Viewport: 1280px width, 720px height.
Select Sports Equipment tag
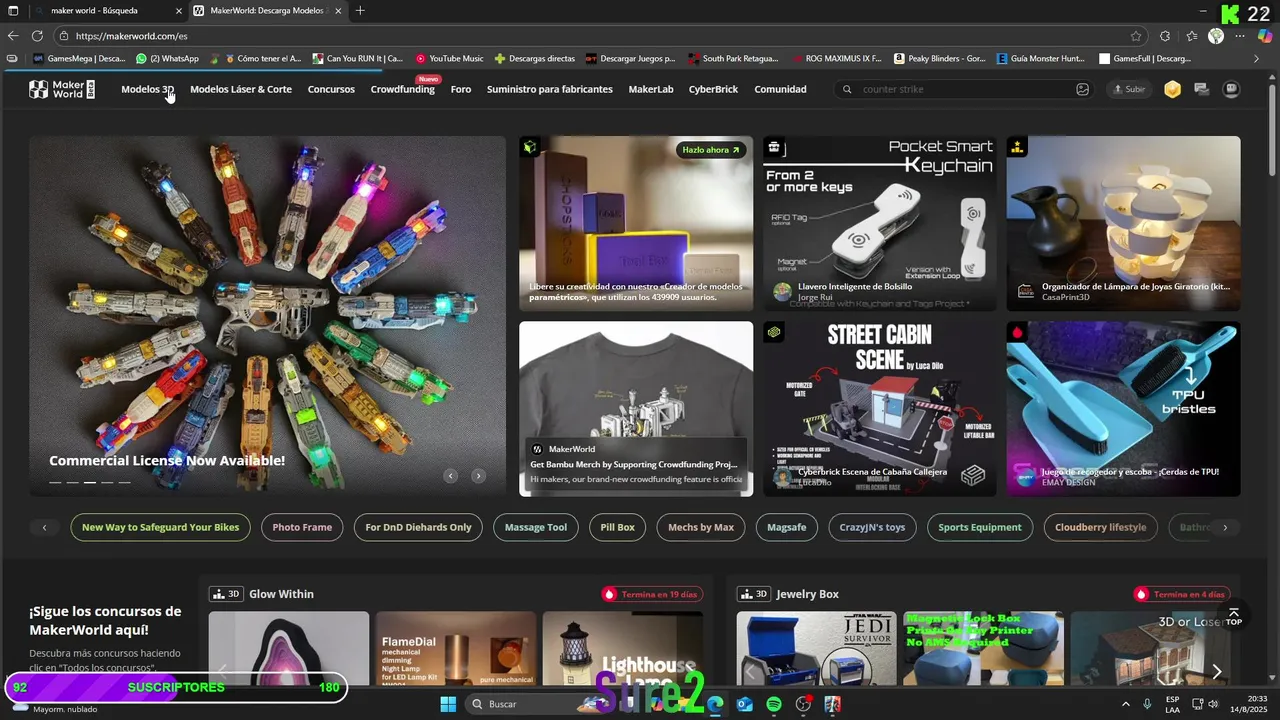(x=980, y=527)
